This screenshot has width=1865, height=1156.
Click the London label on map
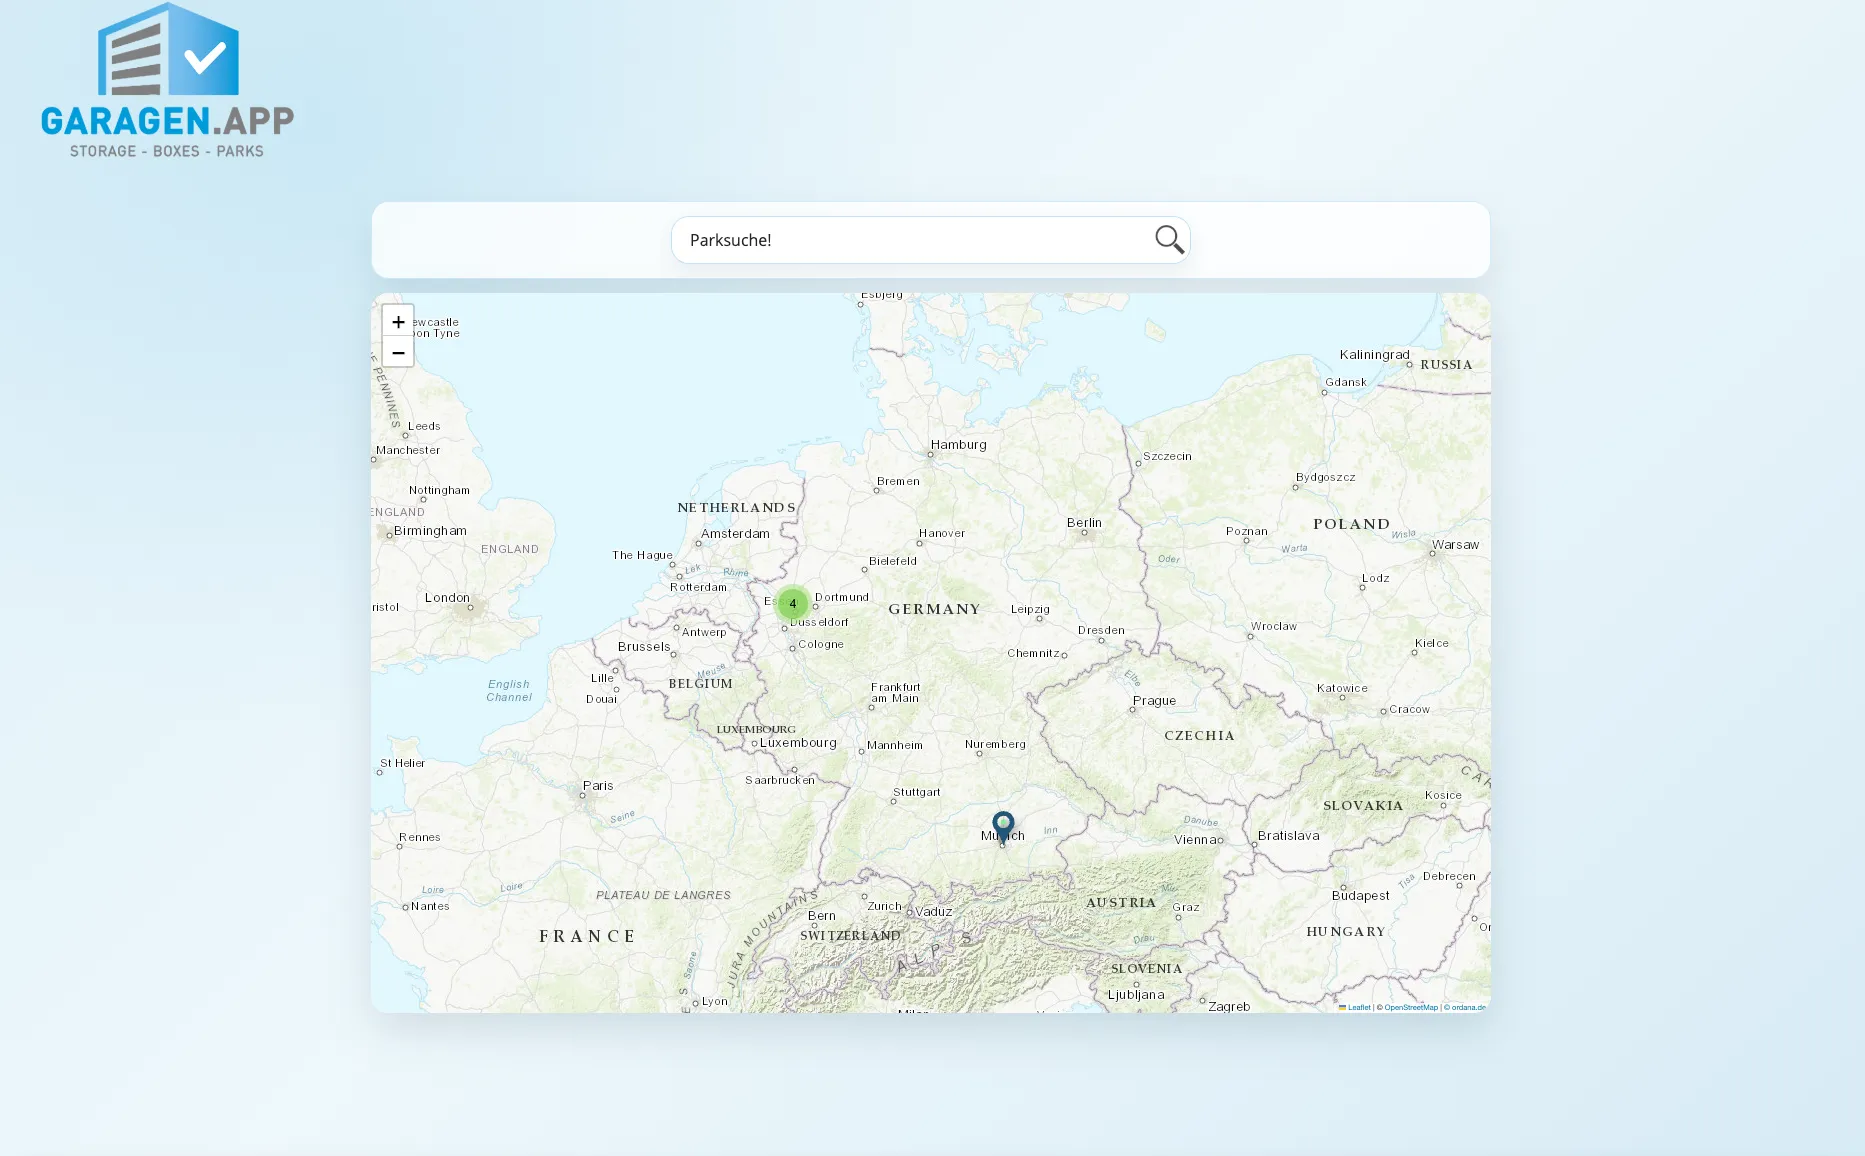tap(447, 598)
